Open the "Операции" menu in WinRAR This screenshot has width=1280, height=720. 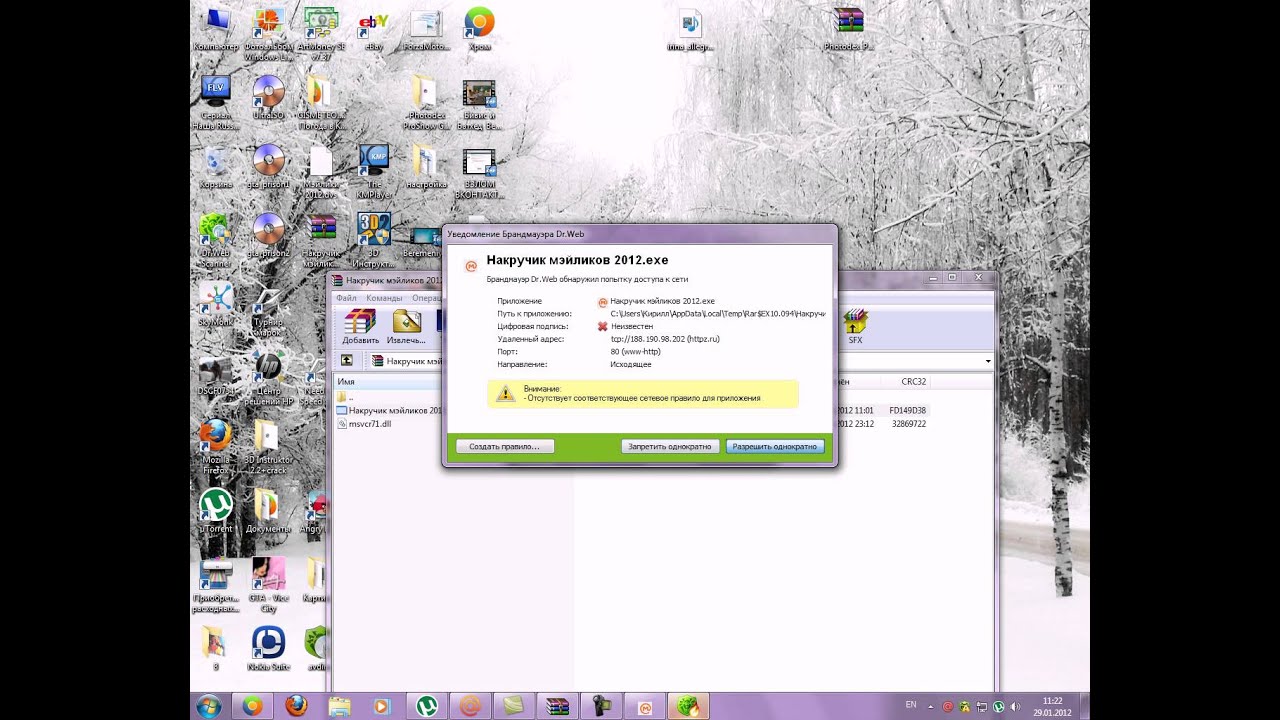[x=426, y=298]
